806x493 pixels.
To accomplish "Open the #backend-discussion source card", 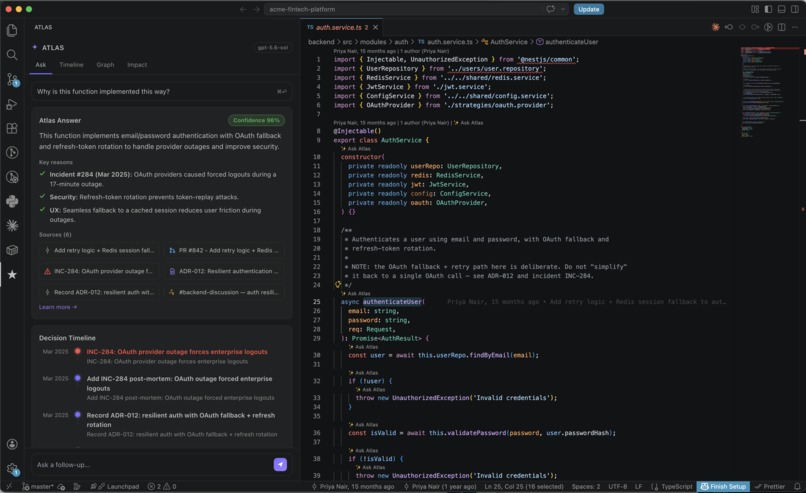I will click(x=224, y=292).
